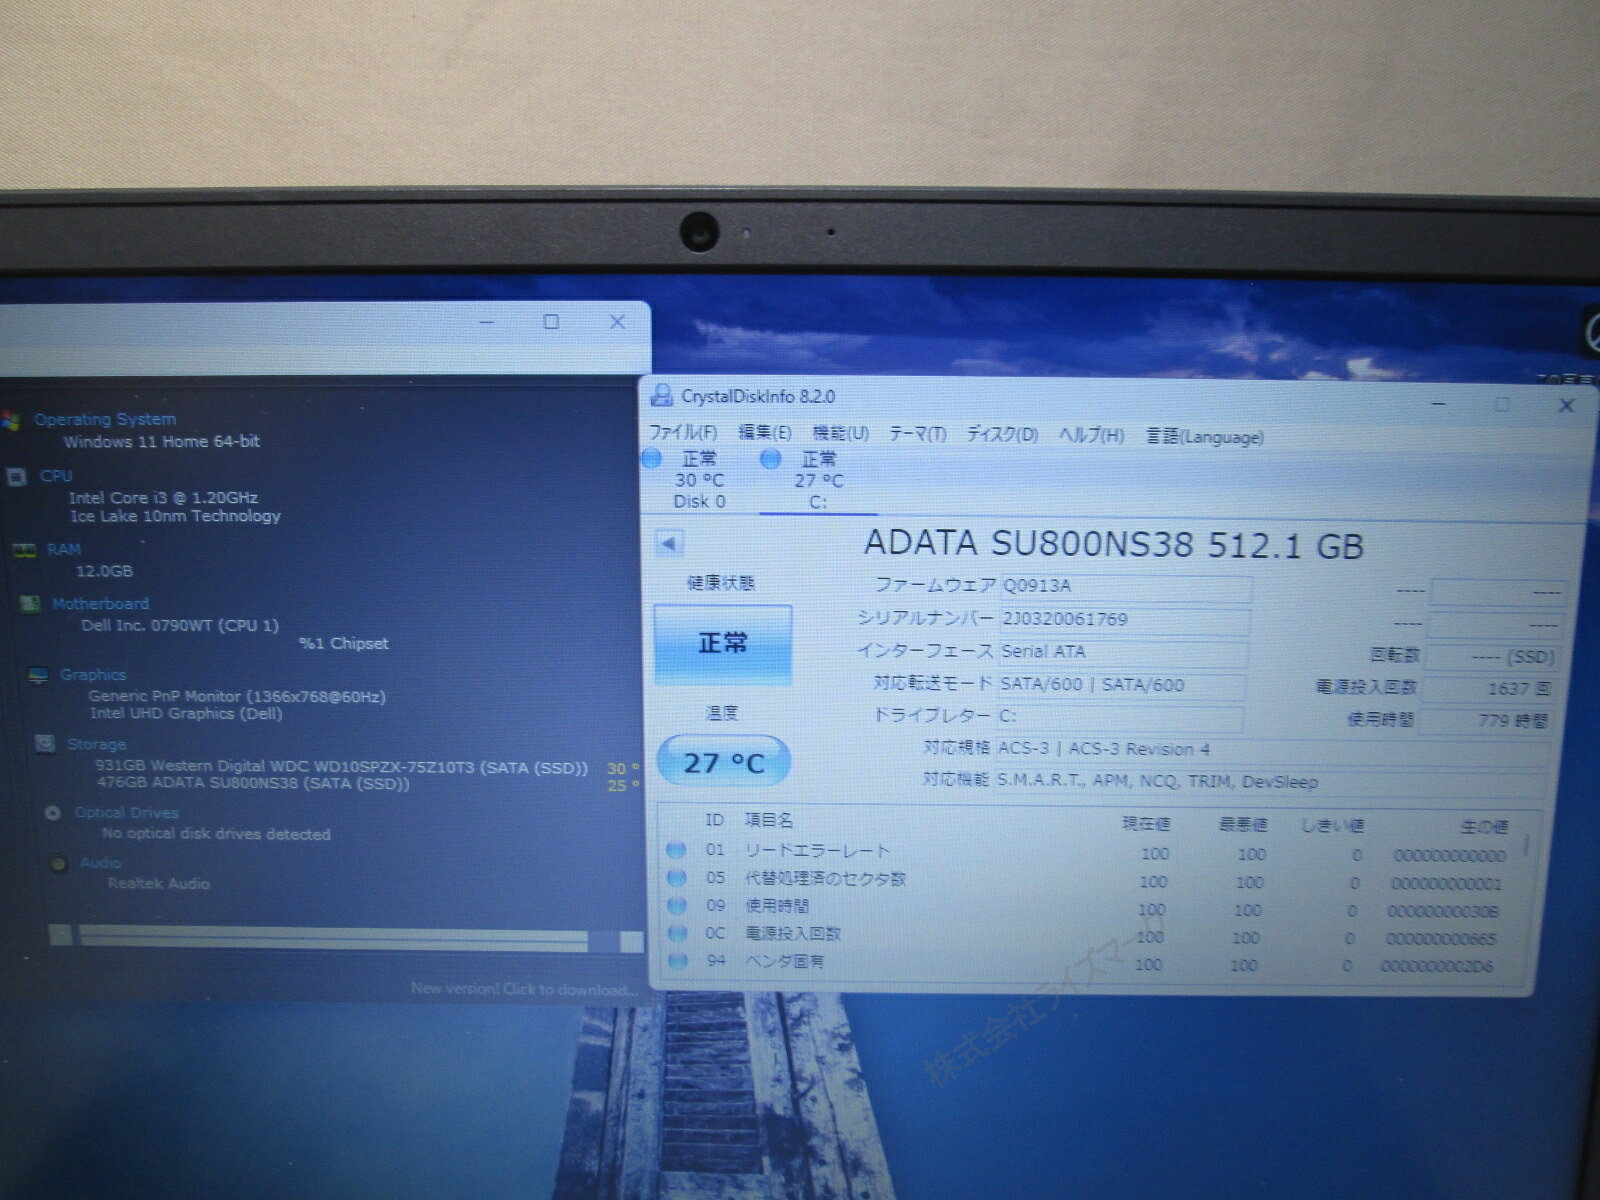Screen dimensions: 1600x1200
Task: Click the supported features field with S.M.A.R.T.
Action: (x=1270, y=782)
